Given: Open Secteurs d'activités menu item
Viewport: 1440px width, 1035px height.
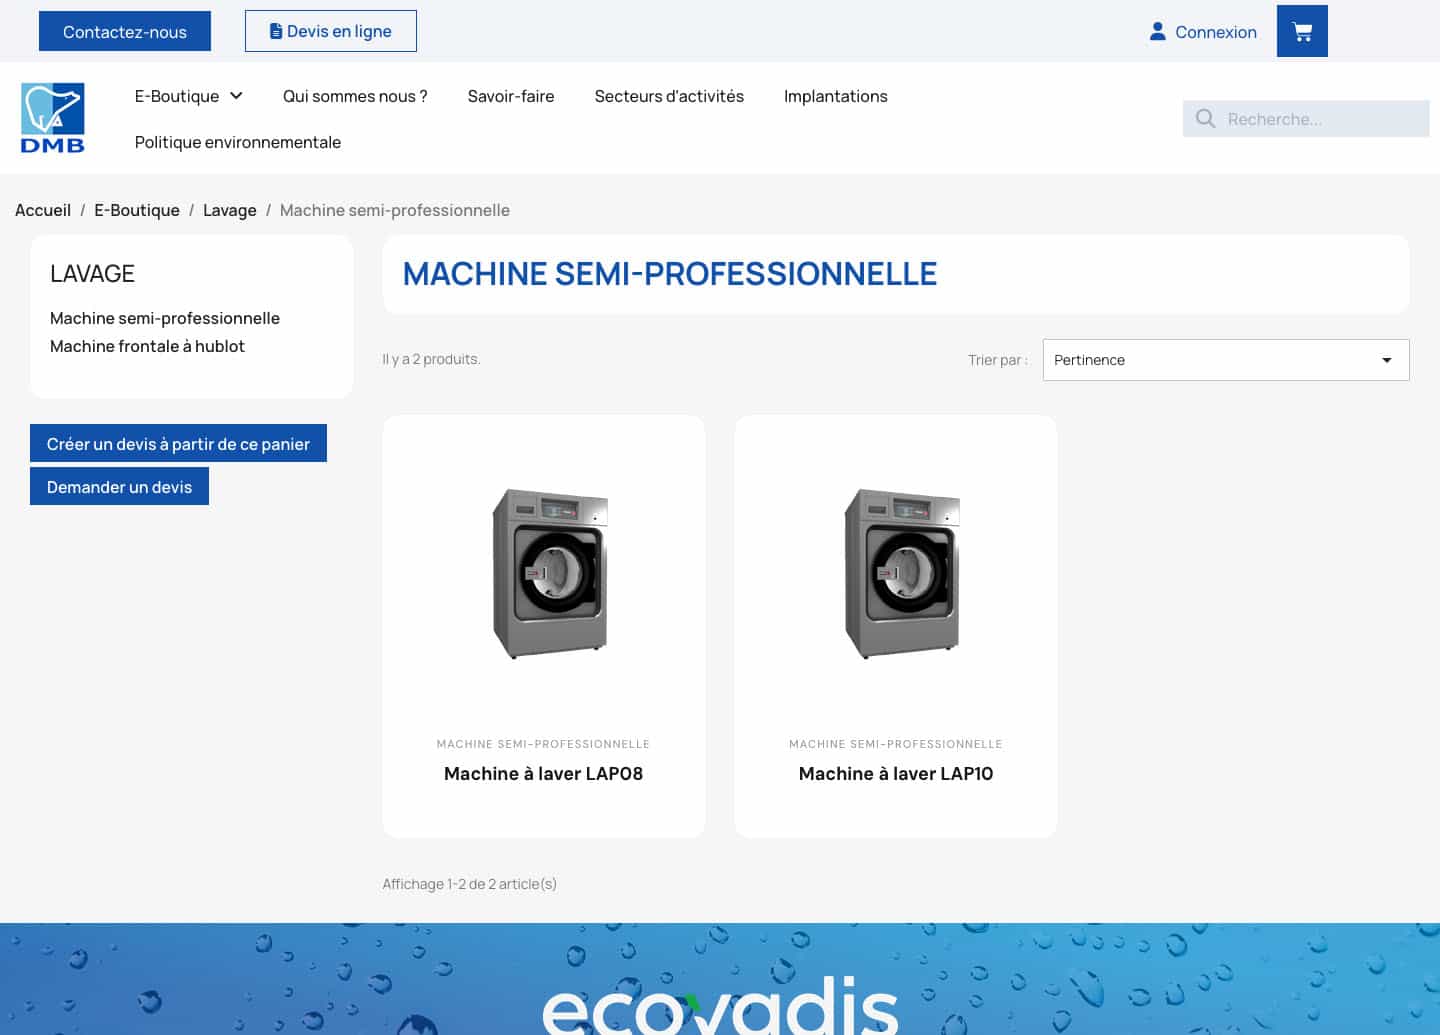Looking at the screenshot, I should pos(669,96).
